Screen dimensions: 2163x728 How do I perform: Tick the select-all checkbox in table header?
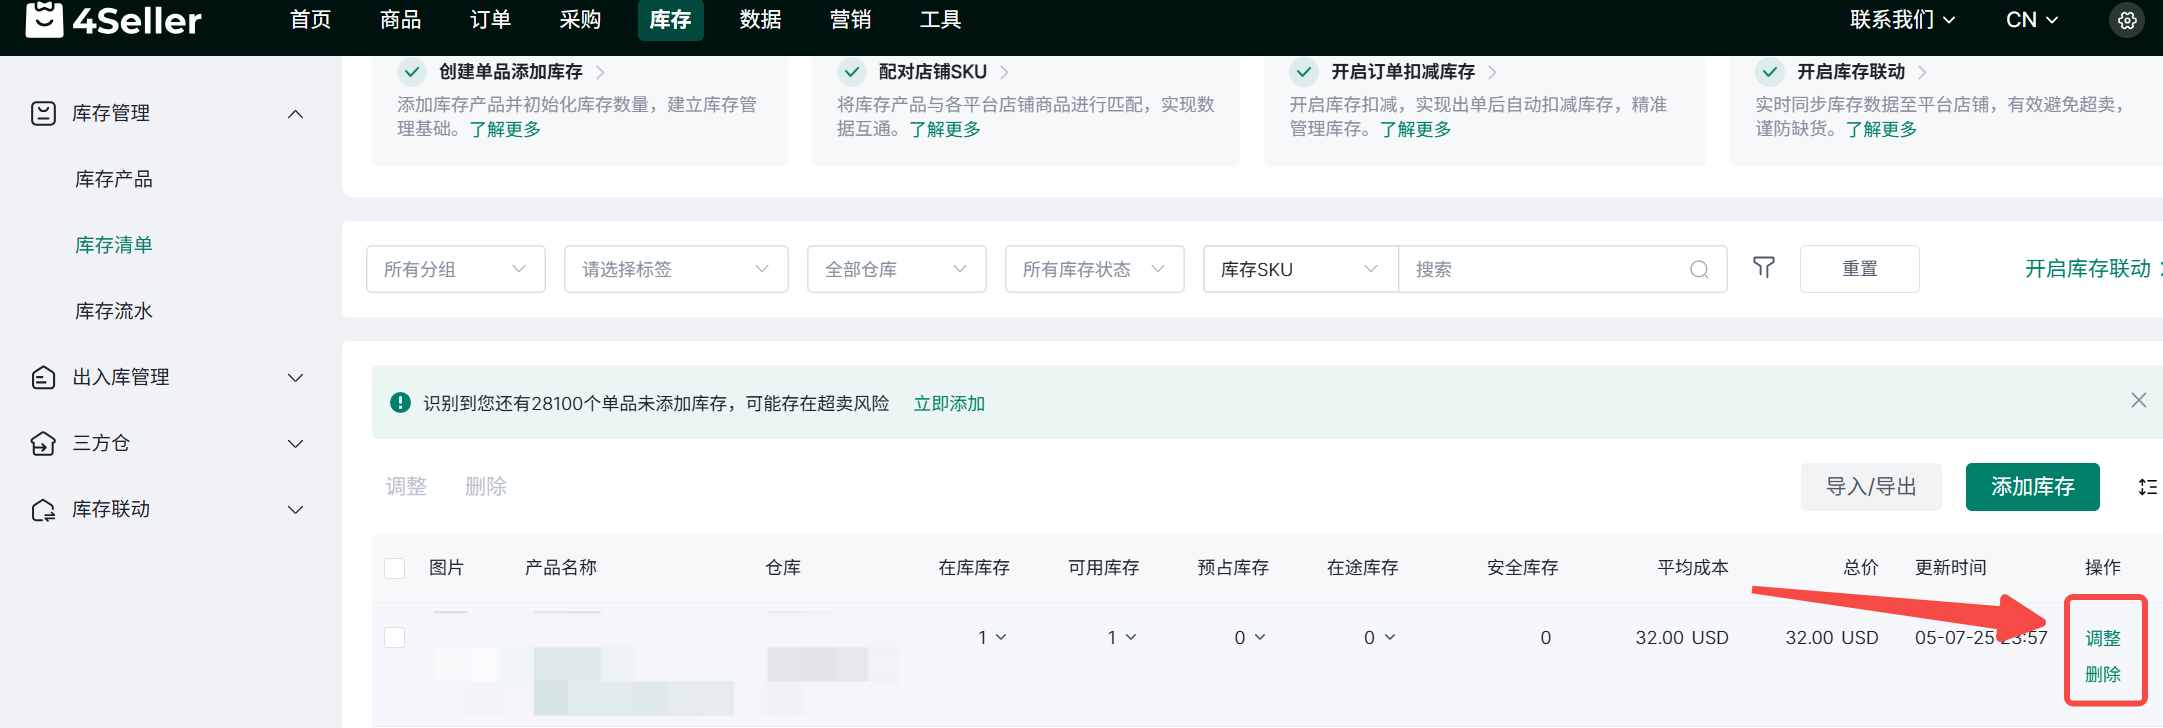point(395,568)
